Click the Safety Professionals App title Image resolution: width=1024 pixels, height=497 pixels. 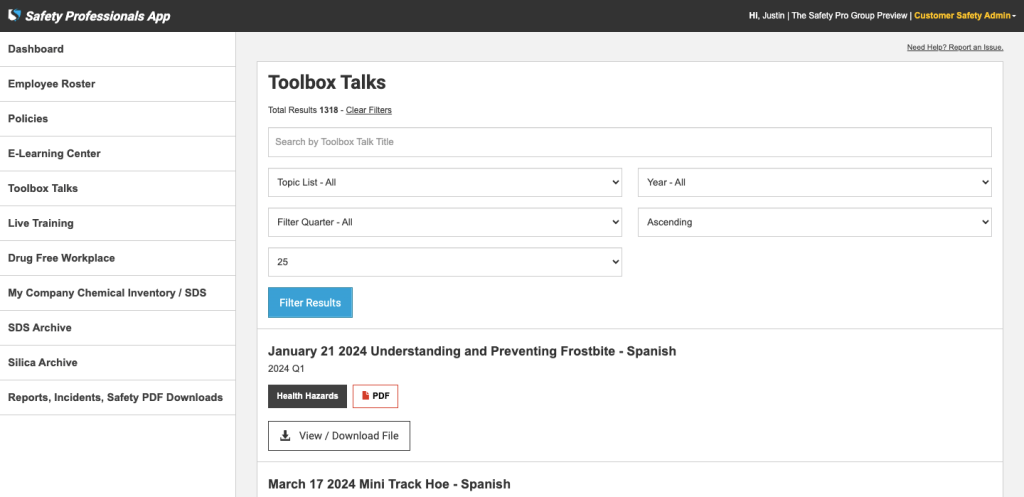(98, 16)
